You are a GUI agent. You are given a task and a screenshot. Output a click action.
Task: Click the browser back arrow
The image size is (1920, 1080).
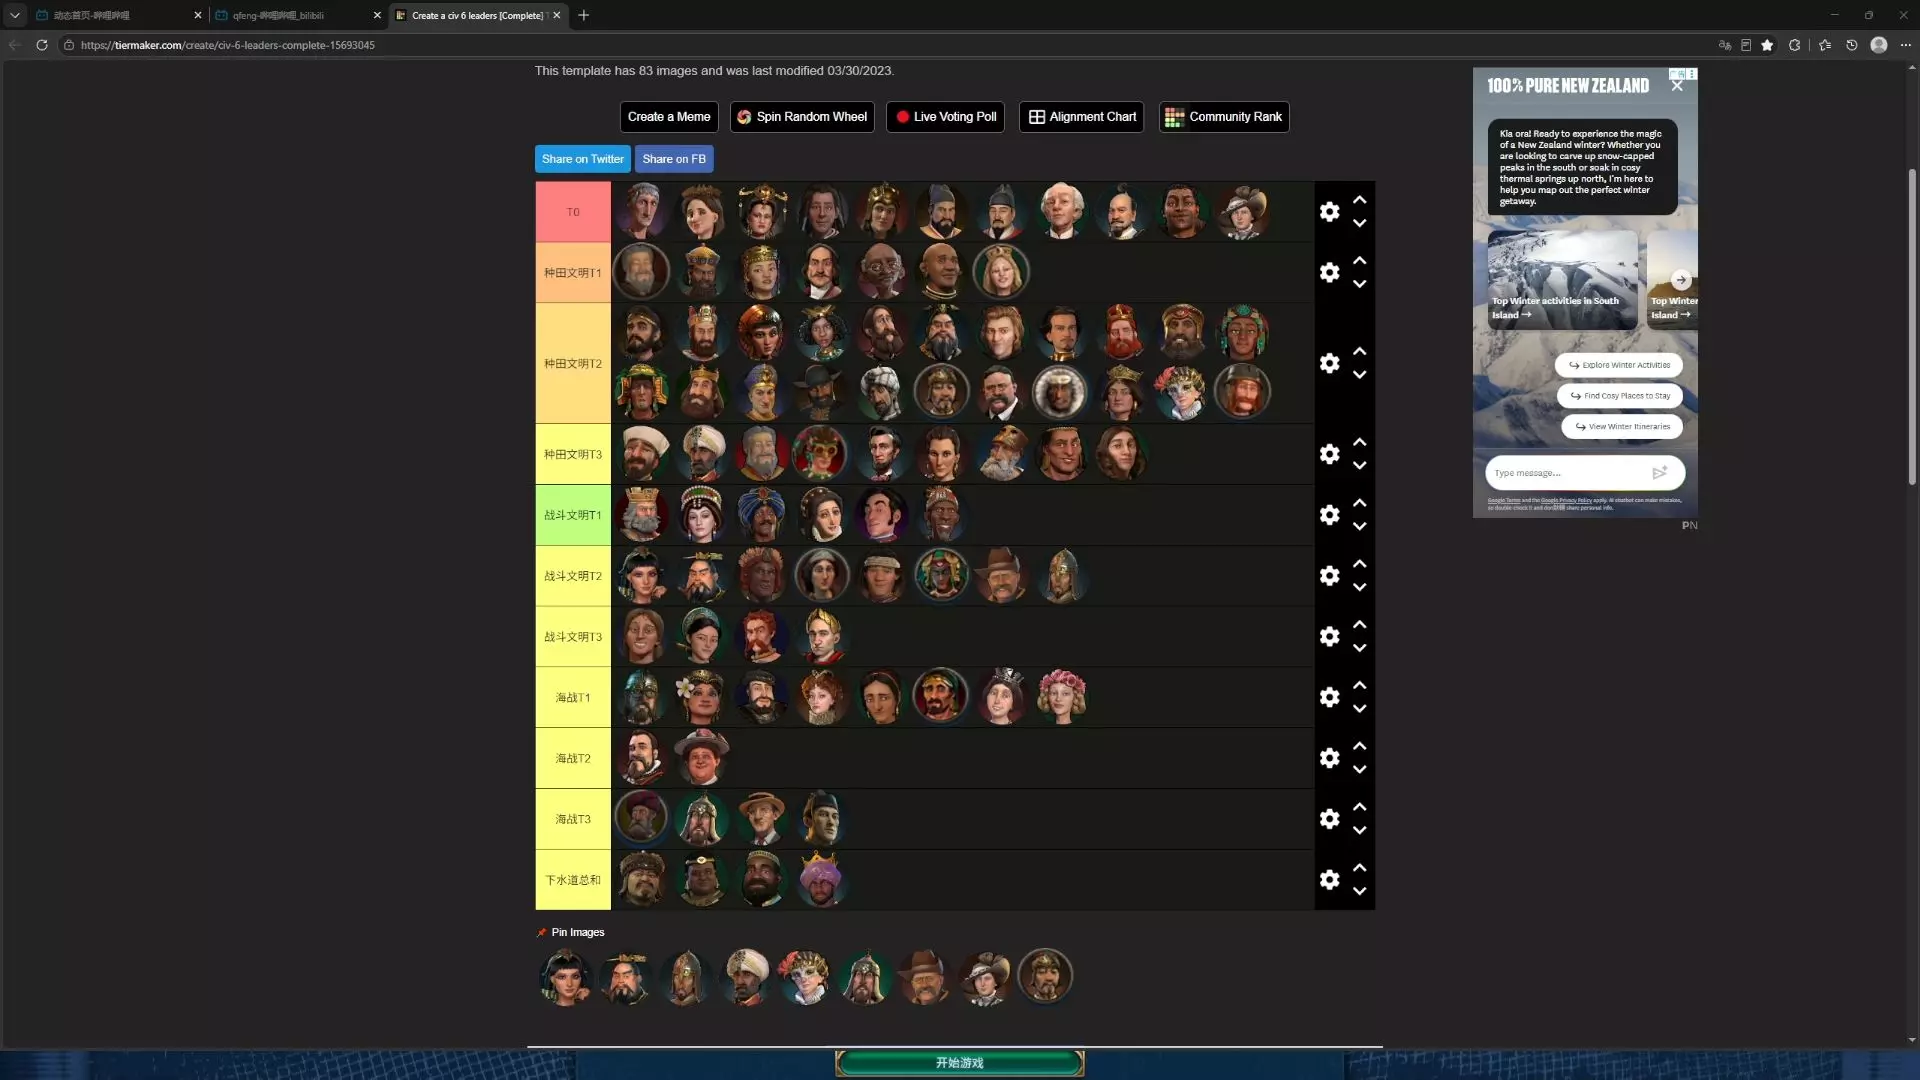15,45
